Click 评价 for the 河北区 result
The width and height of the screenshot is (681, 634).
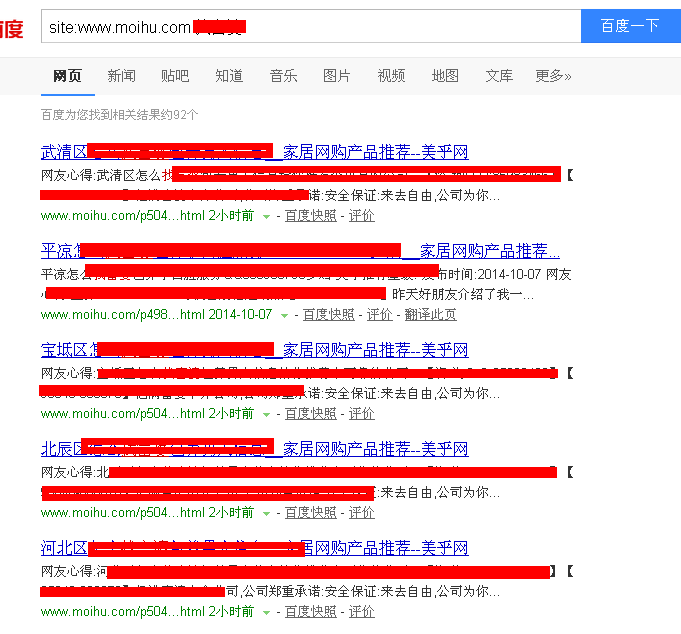[361, 612]
